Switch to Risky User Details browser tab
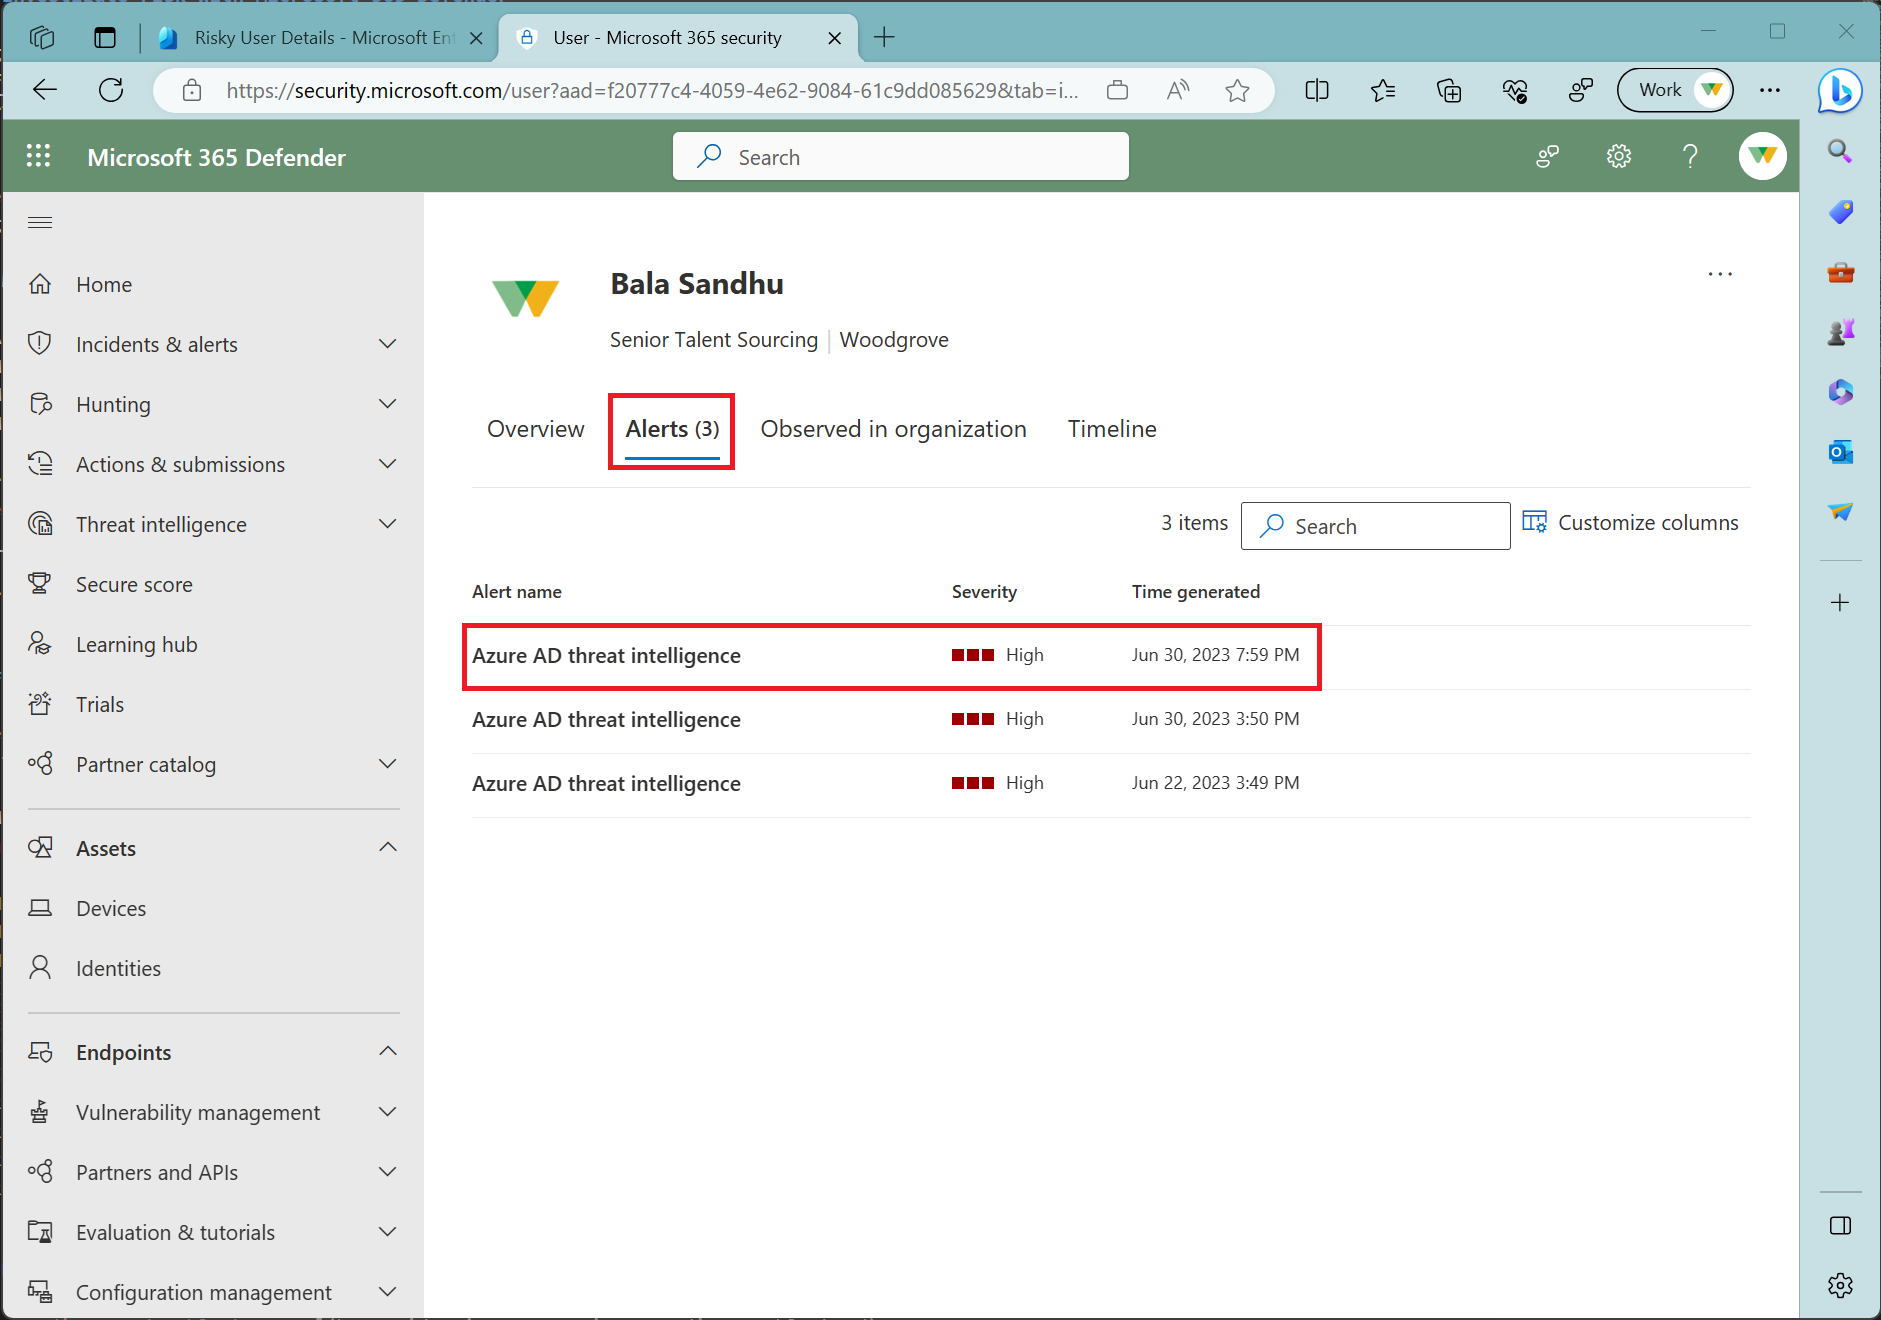 point(320,38)
